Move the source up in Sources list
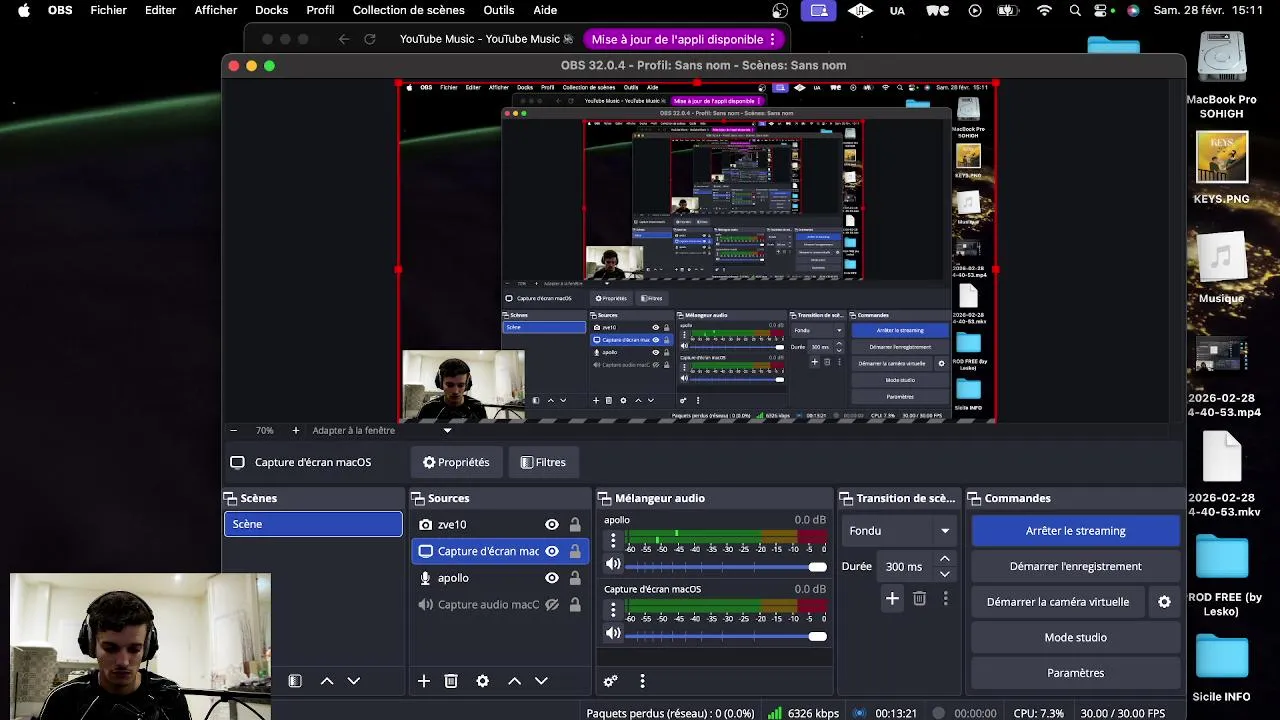The width and height of the screenshot is (1280, 720). (514, 681)
